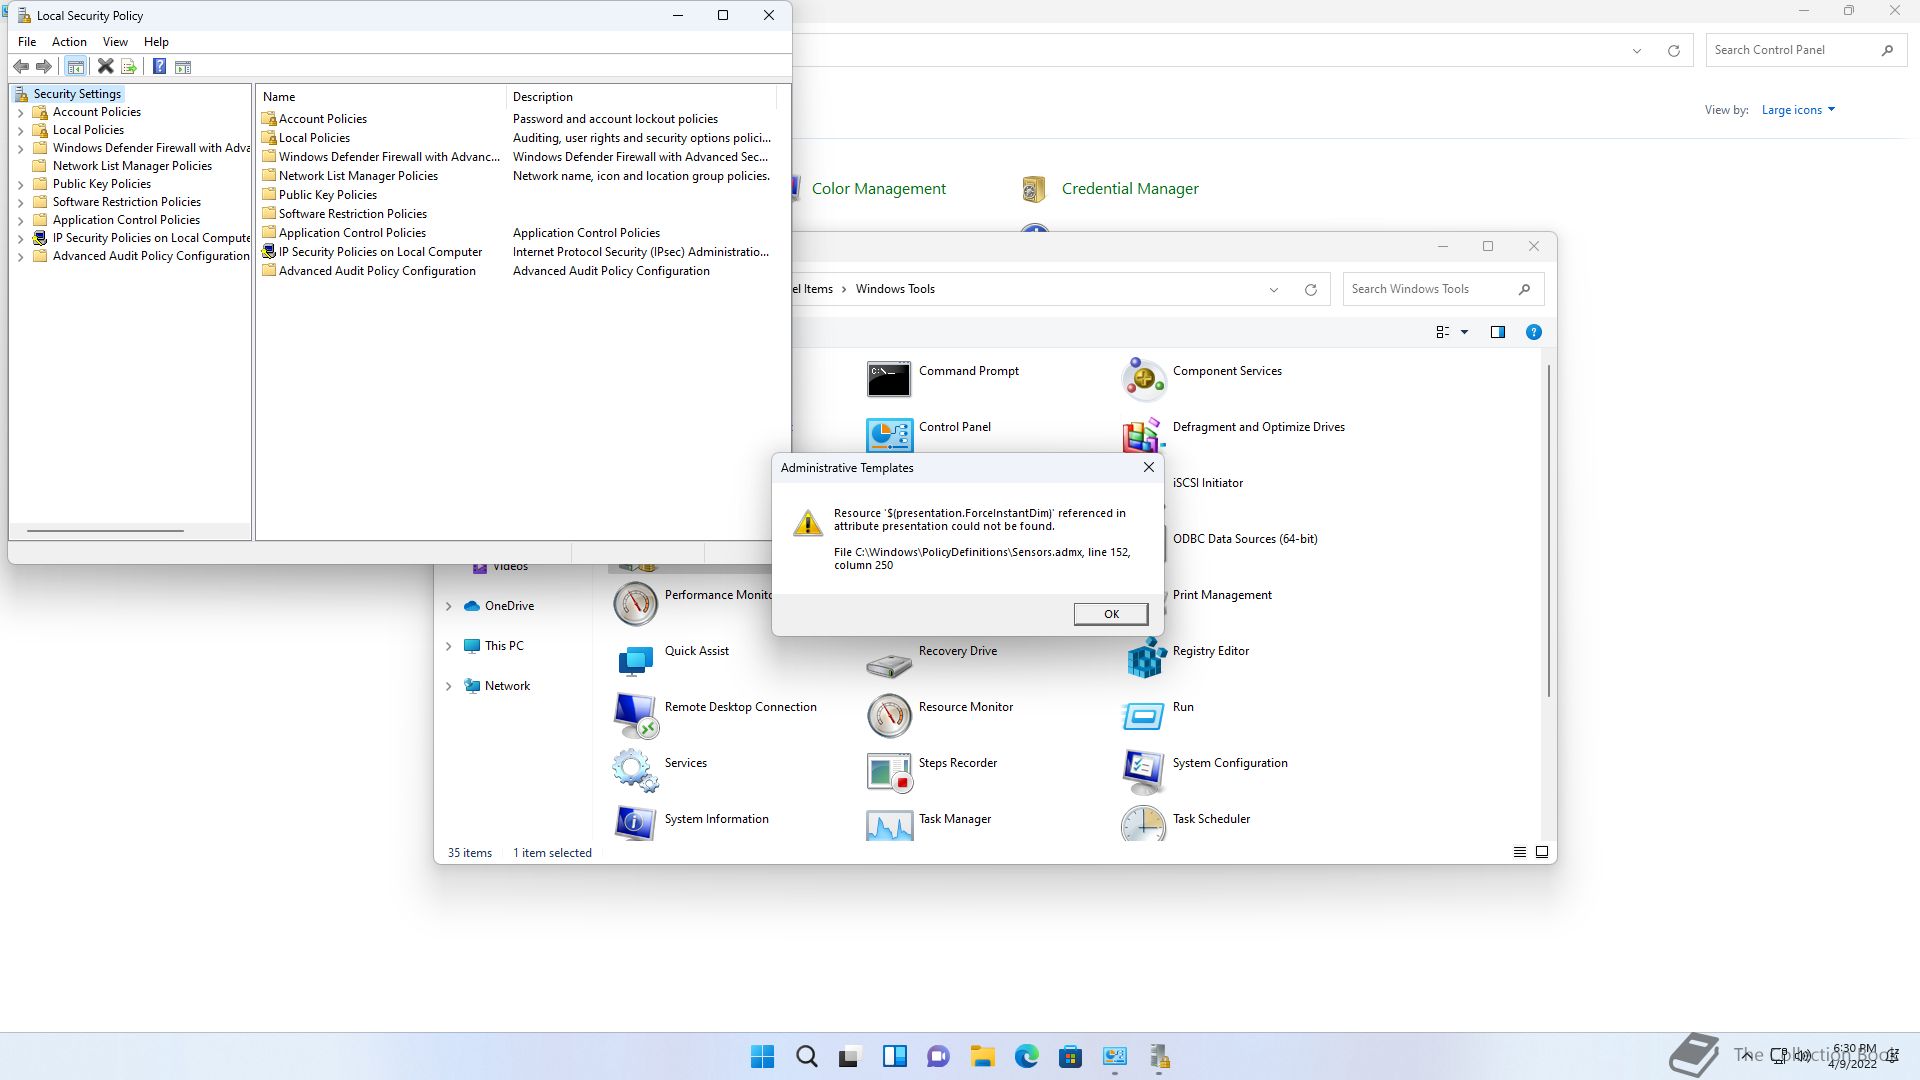The image size is (1920, 1080).
Task: Click Help icon in Windows Tools window
Action: [1533, 332]
